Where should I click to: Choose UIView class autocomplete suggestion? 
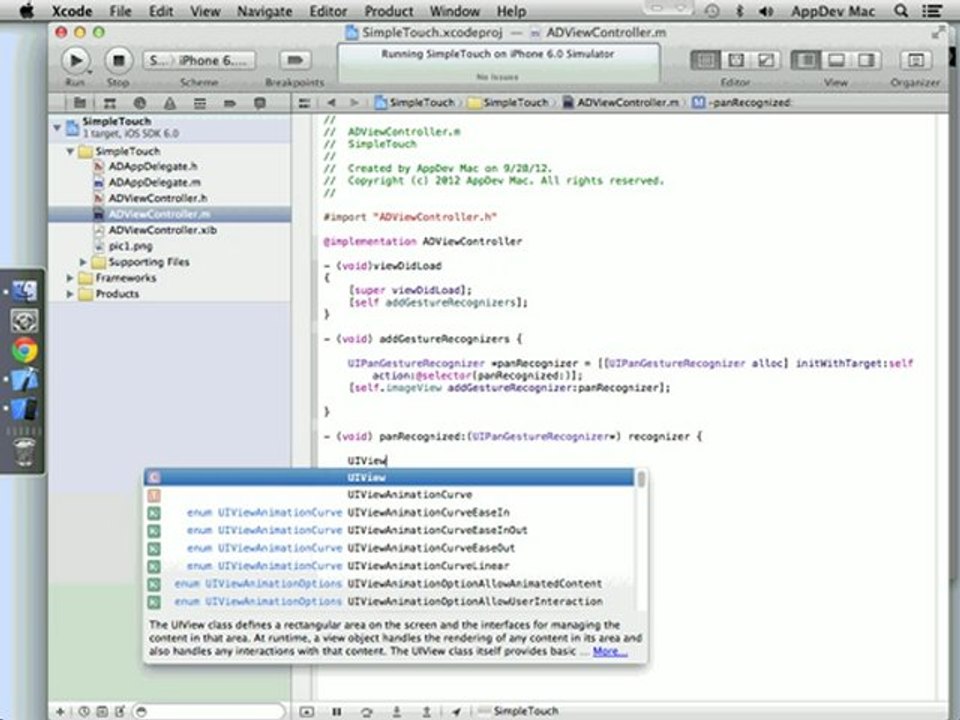point(389,478)
